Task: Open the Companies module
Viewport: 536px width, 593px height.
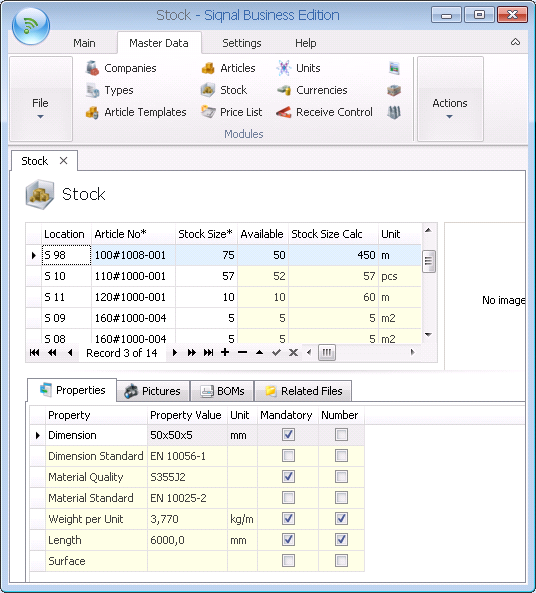Action: [121, 68]
